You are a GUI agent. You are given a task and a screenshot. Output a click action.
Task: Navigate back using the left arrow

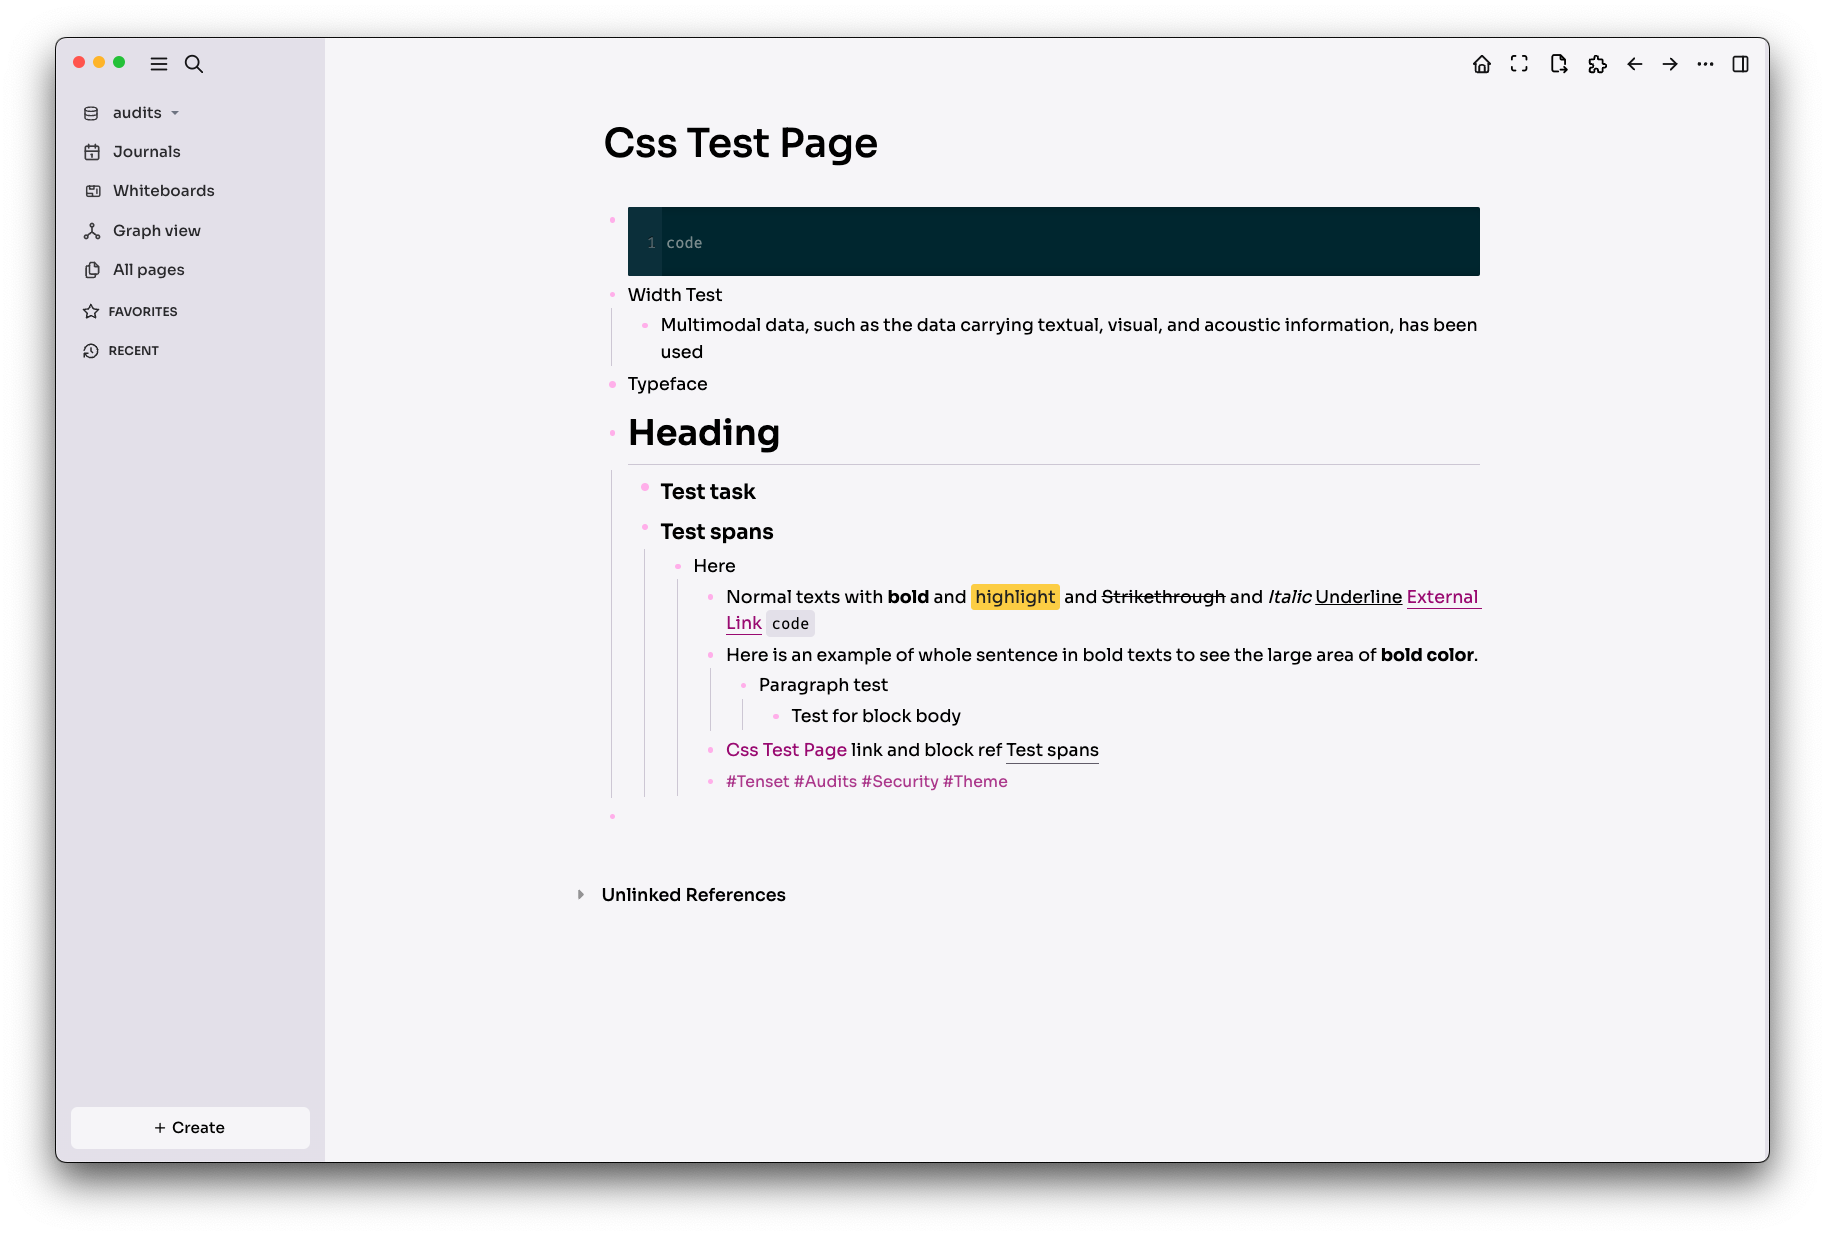1635,63
